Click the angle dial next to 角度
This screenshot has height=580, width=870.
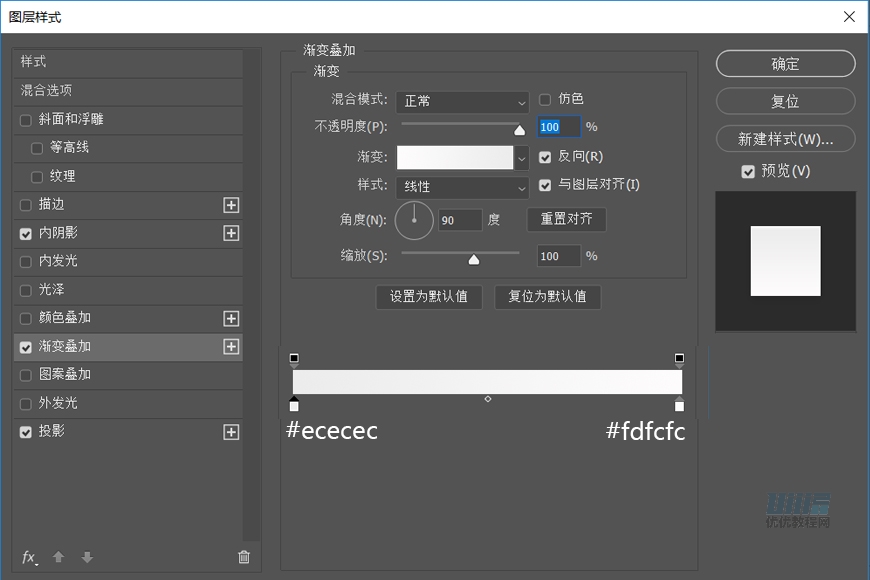tap(414, 220)
